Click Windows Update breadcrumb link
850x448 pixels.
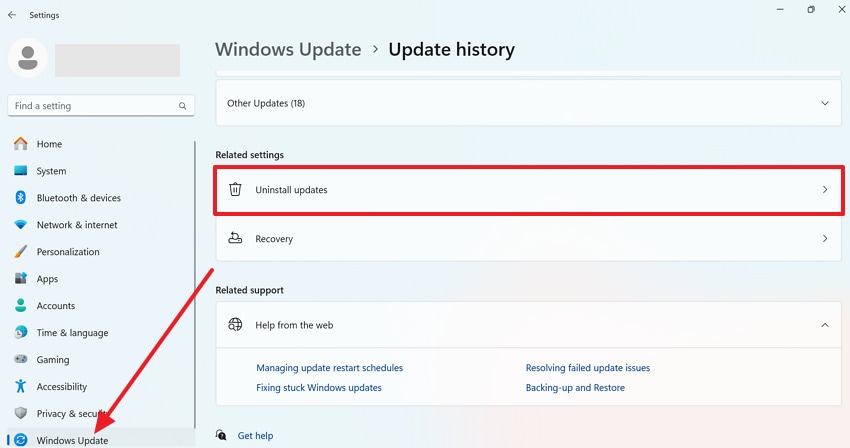click(x=288, y=49)
